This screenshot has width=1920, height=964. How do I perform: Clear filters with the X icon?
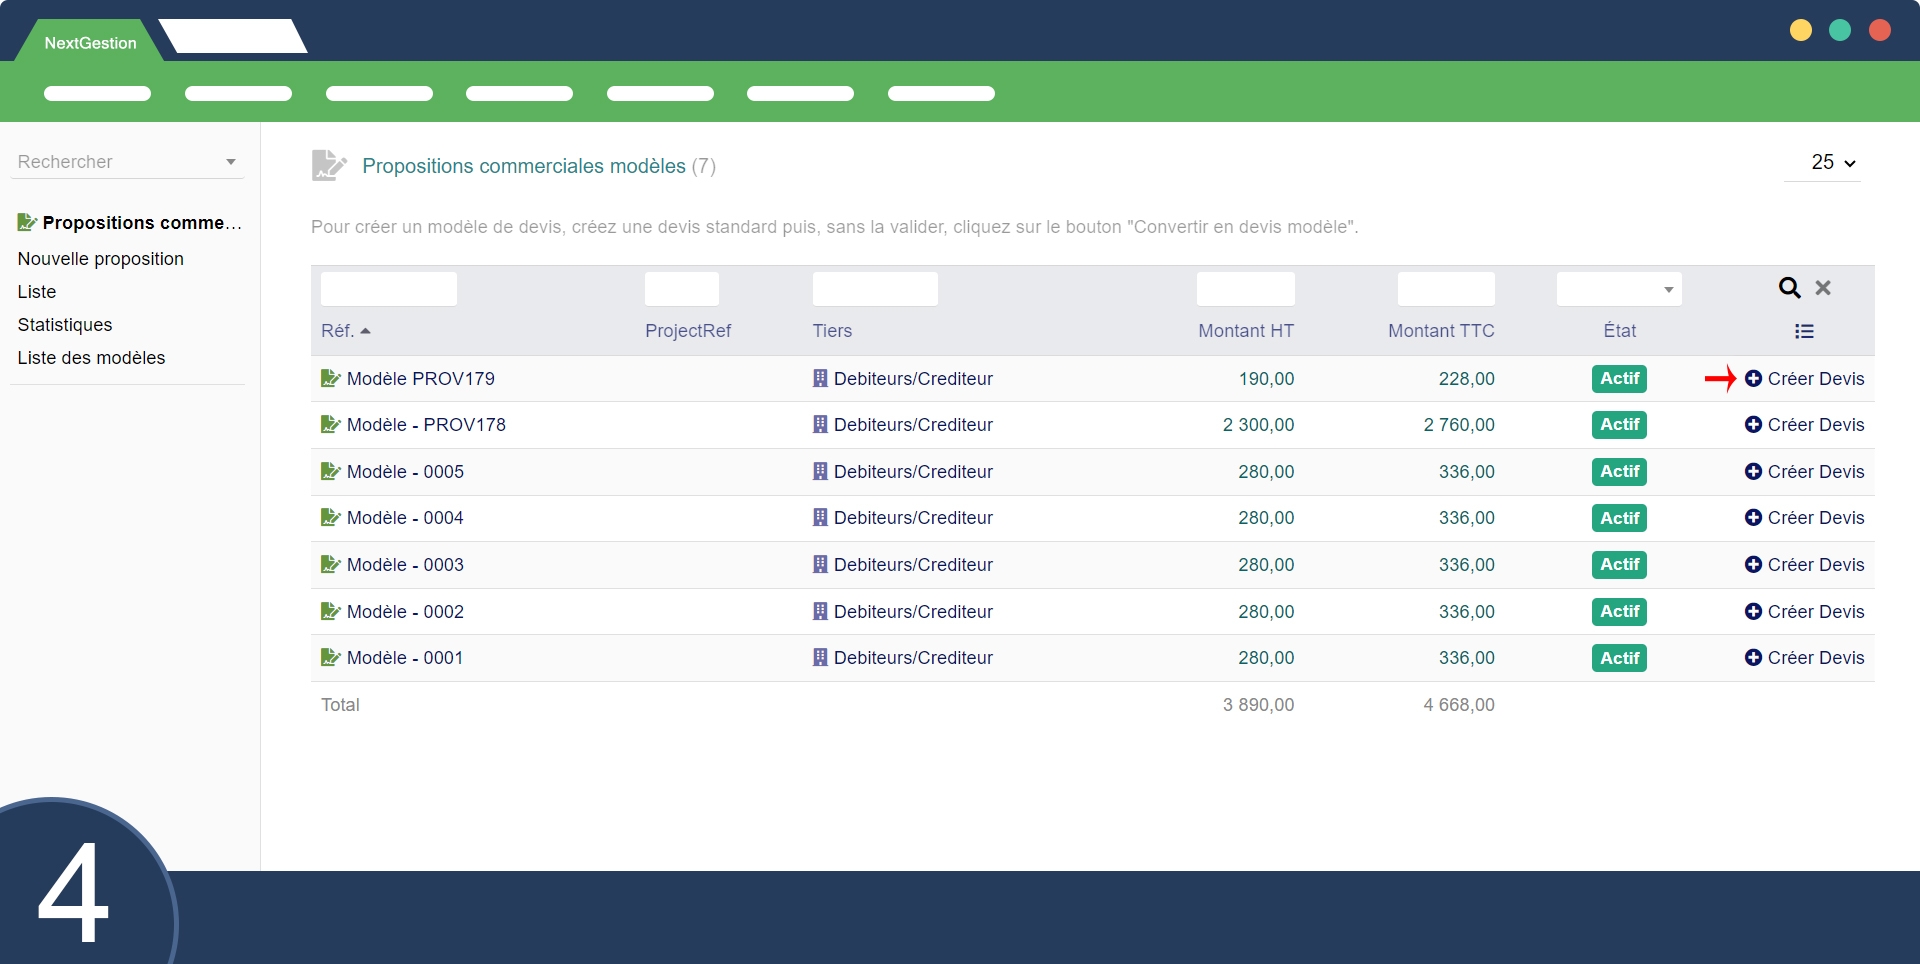pos(1823,288)
